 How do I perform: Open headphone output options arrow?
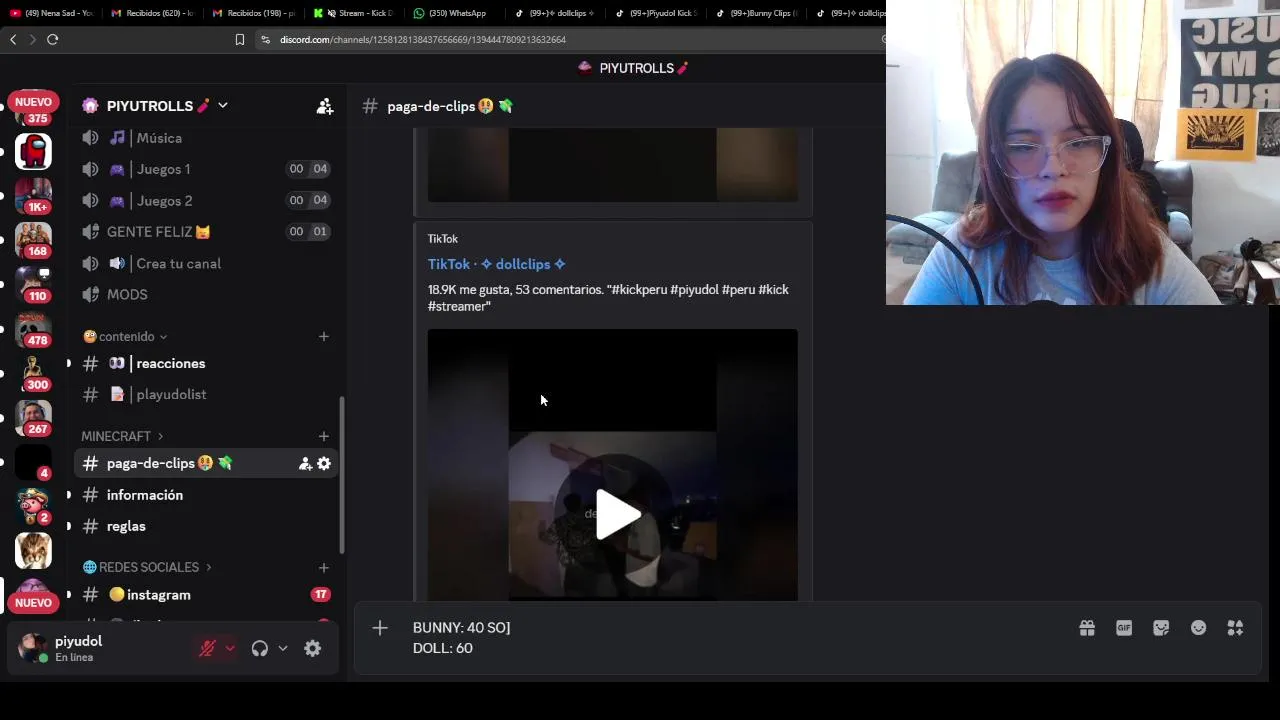coord(283,648)
